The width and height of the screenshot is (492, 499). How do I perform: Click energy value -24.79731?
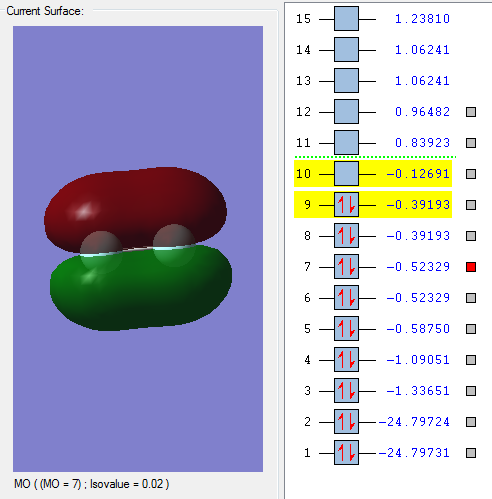[x=414, y=453]
